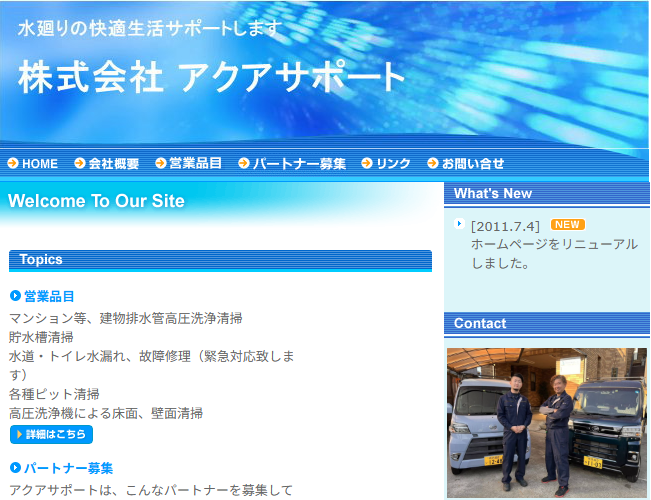This screenshot has height=500, width=651.
Task: Click the arrow icon beside お問い合せ
Action: pyautogui.click(x=433, y=163)
